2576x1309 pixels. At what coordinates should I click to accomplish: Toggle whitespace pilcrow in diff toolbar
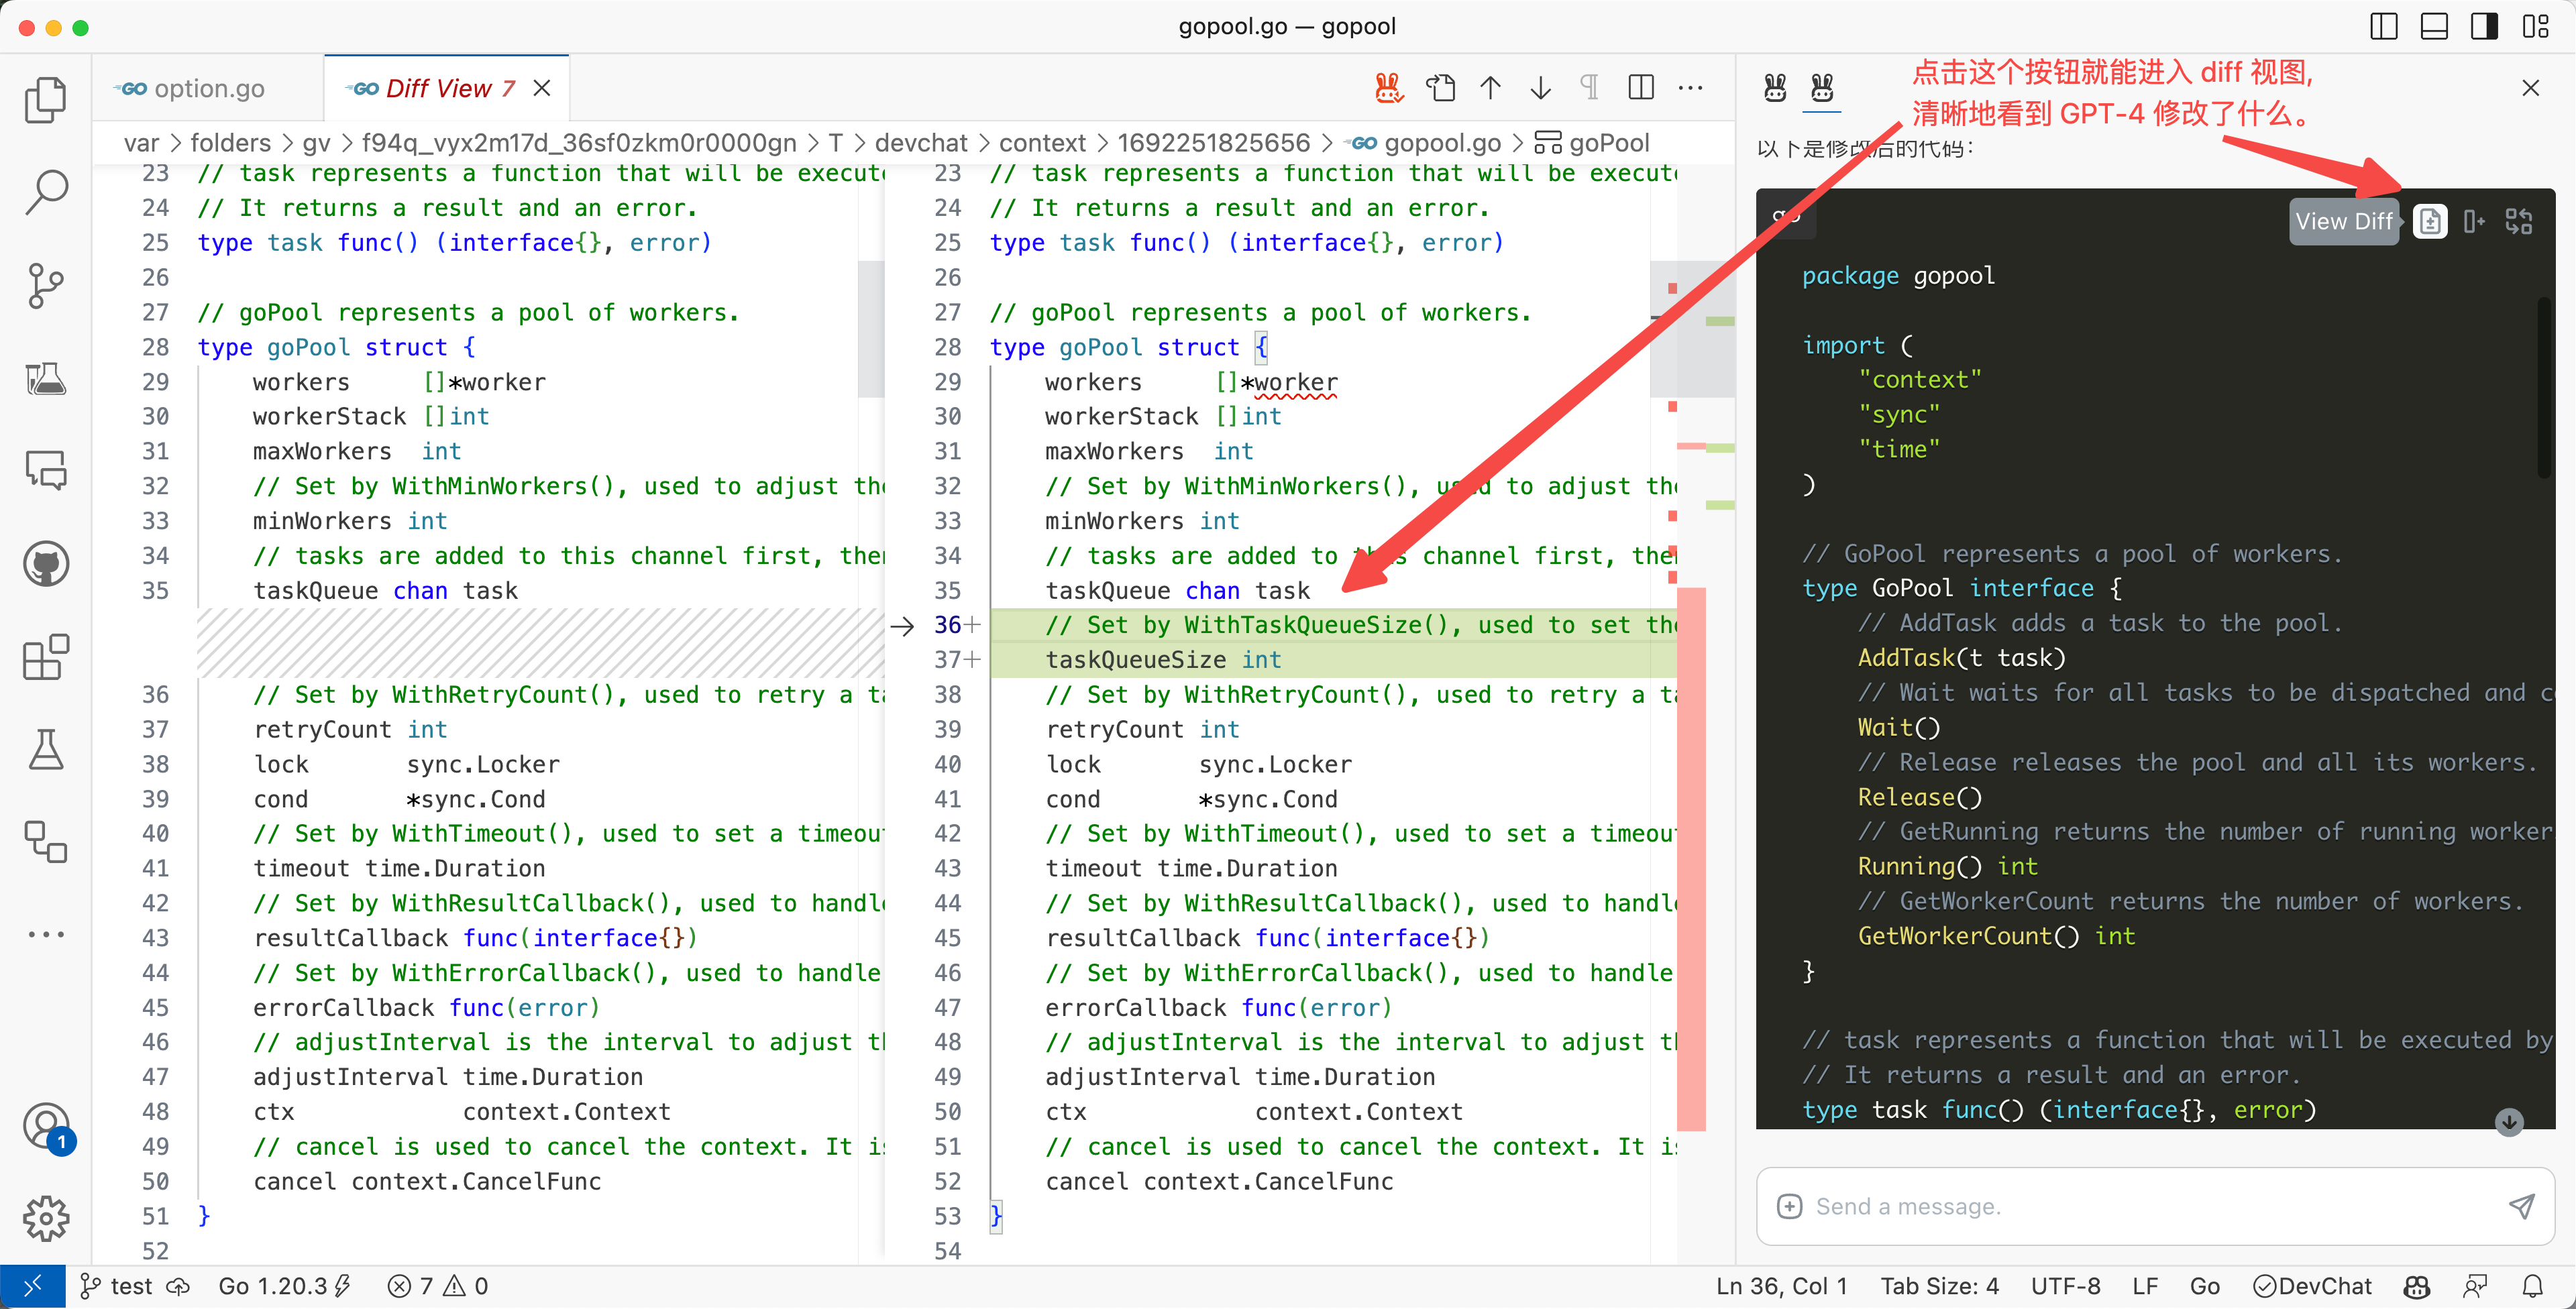(x=1589, y=88)
